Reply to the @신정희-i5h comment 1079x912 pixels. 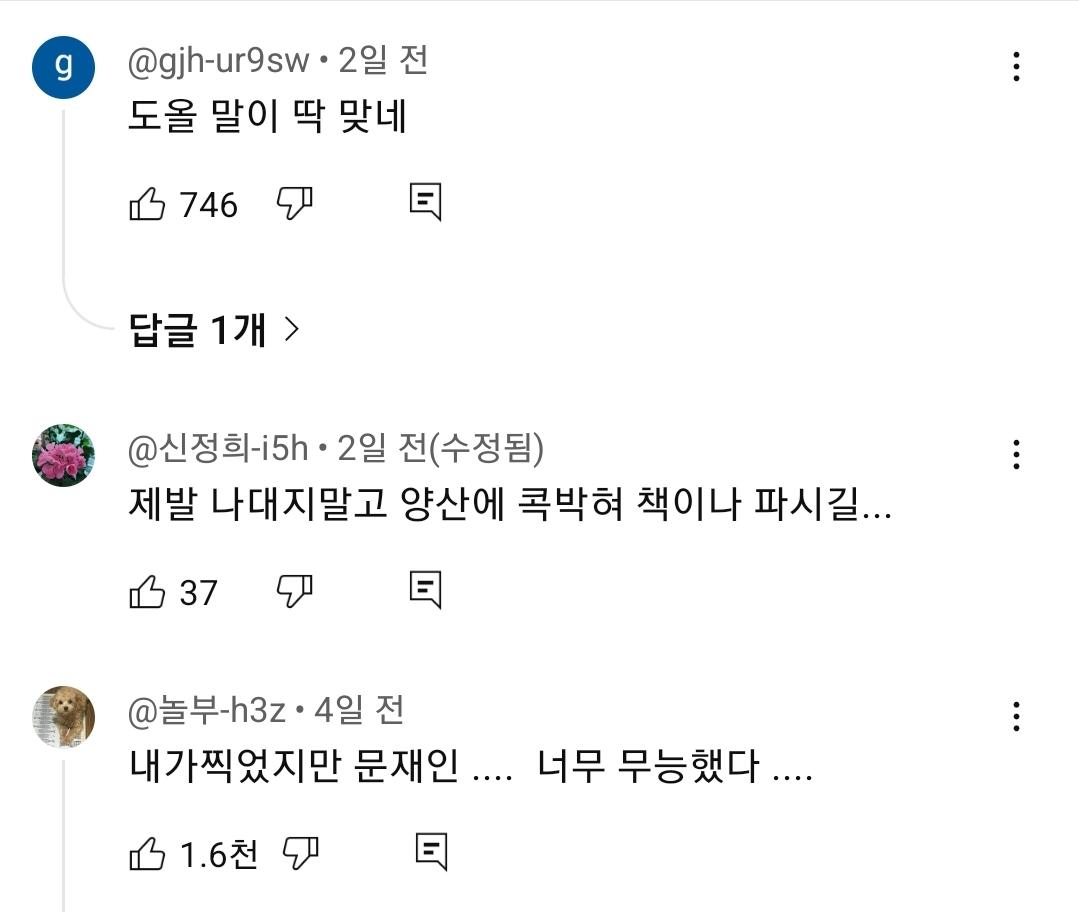[x=425, y=590]
